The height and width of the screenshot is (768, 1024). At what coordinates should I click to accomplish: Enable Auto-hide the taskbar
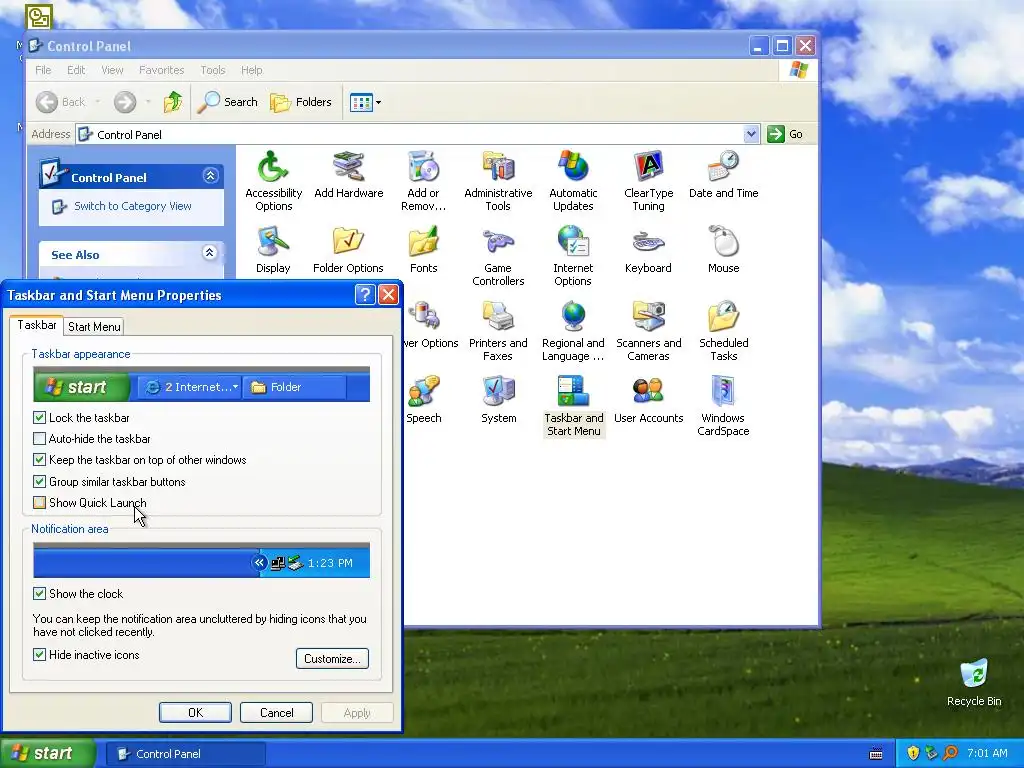coord(39,439)
